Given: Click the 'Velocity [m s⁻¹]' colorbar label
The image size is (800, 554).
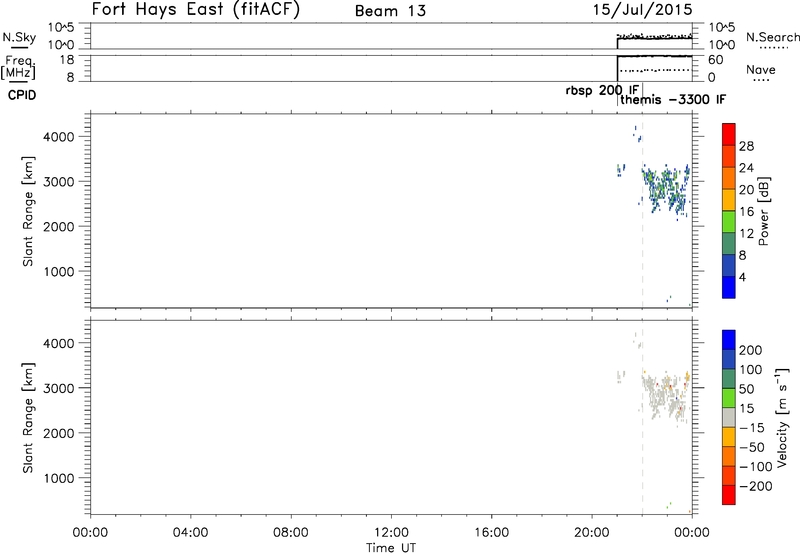Looking at the screenshot, I should [783, 417].
